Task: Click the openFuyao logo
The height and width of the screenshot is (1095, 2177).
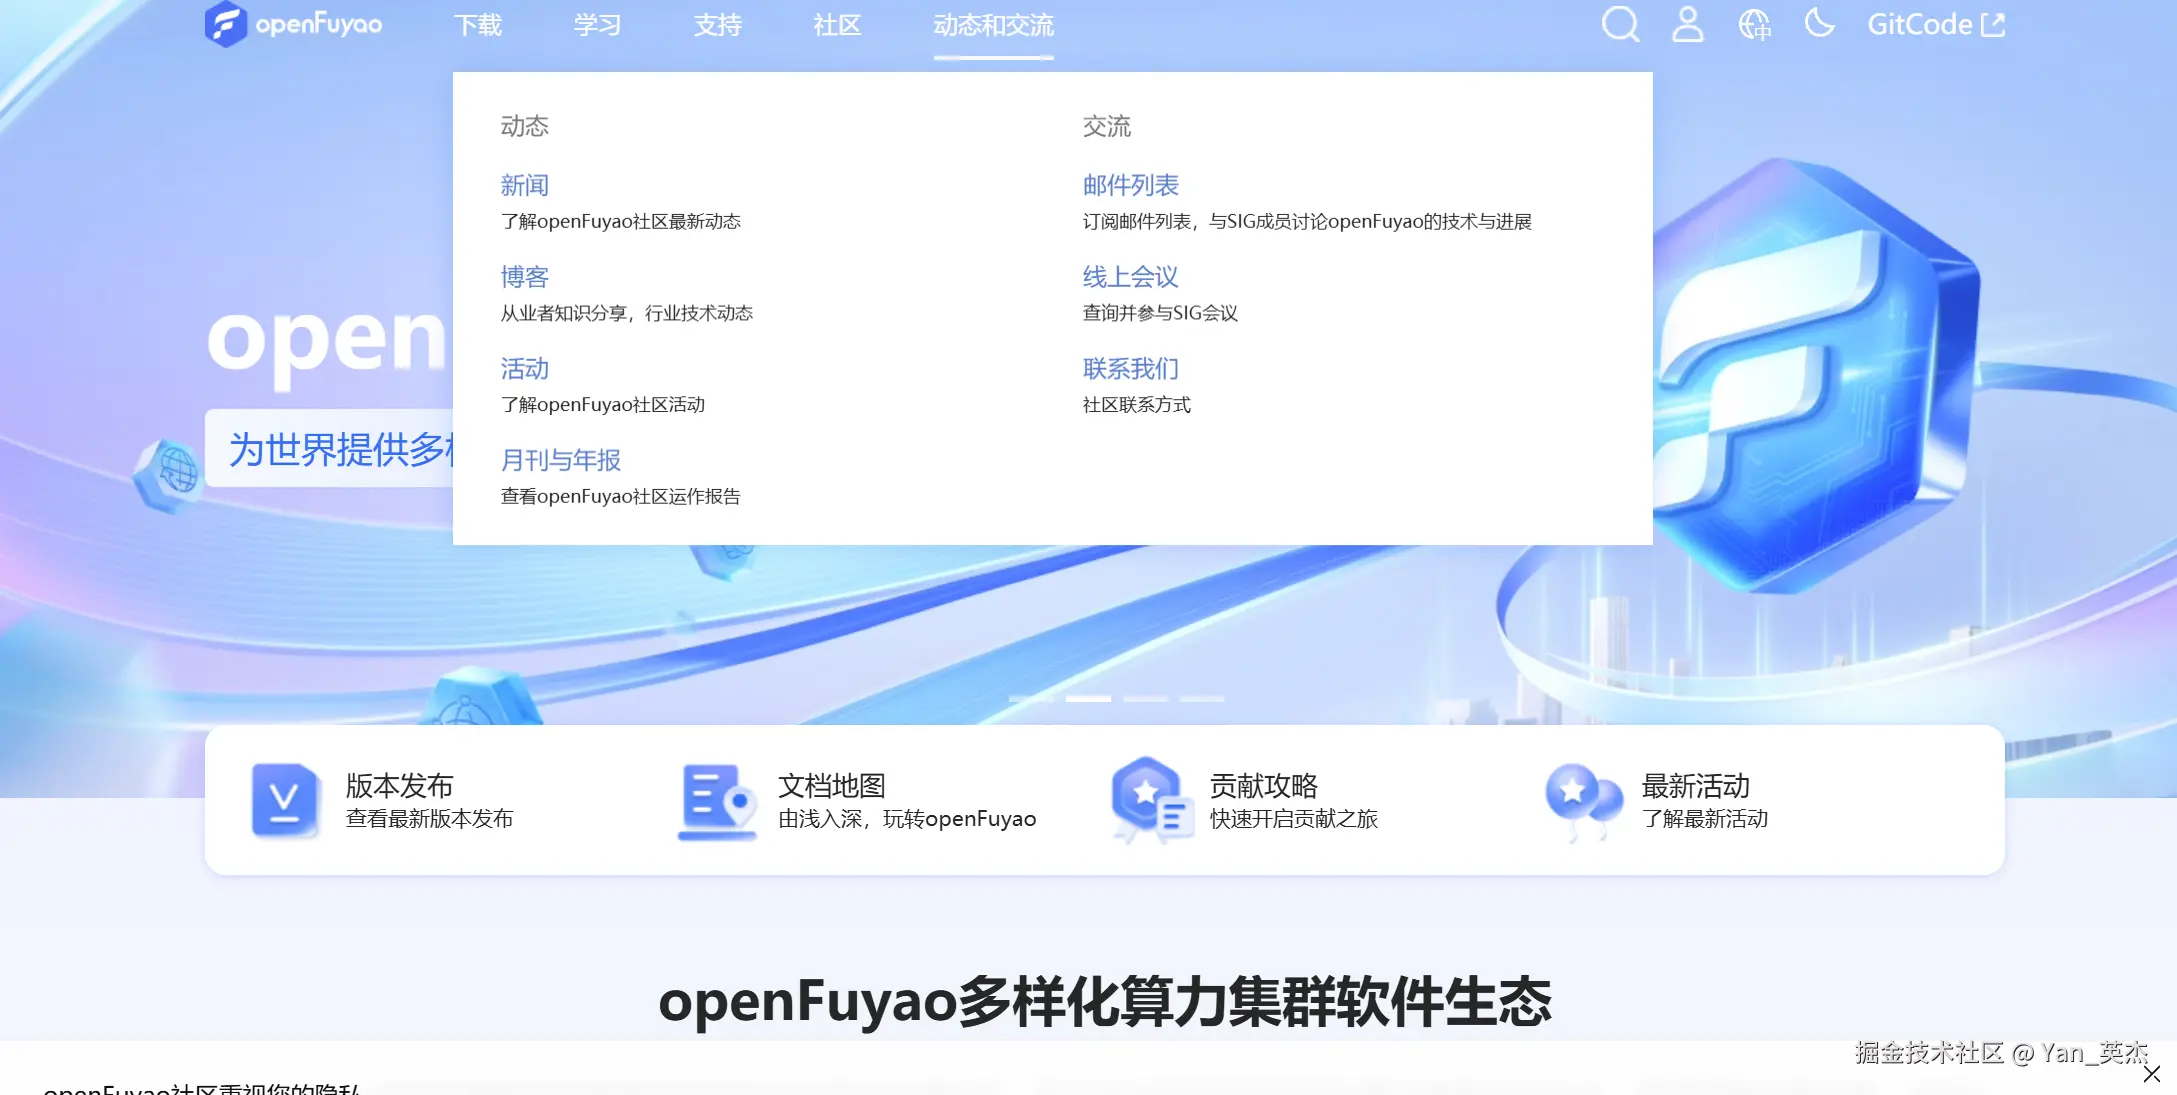Action: [x=293, y=24]
